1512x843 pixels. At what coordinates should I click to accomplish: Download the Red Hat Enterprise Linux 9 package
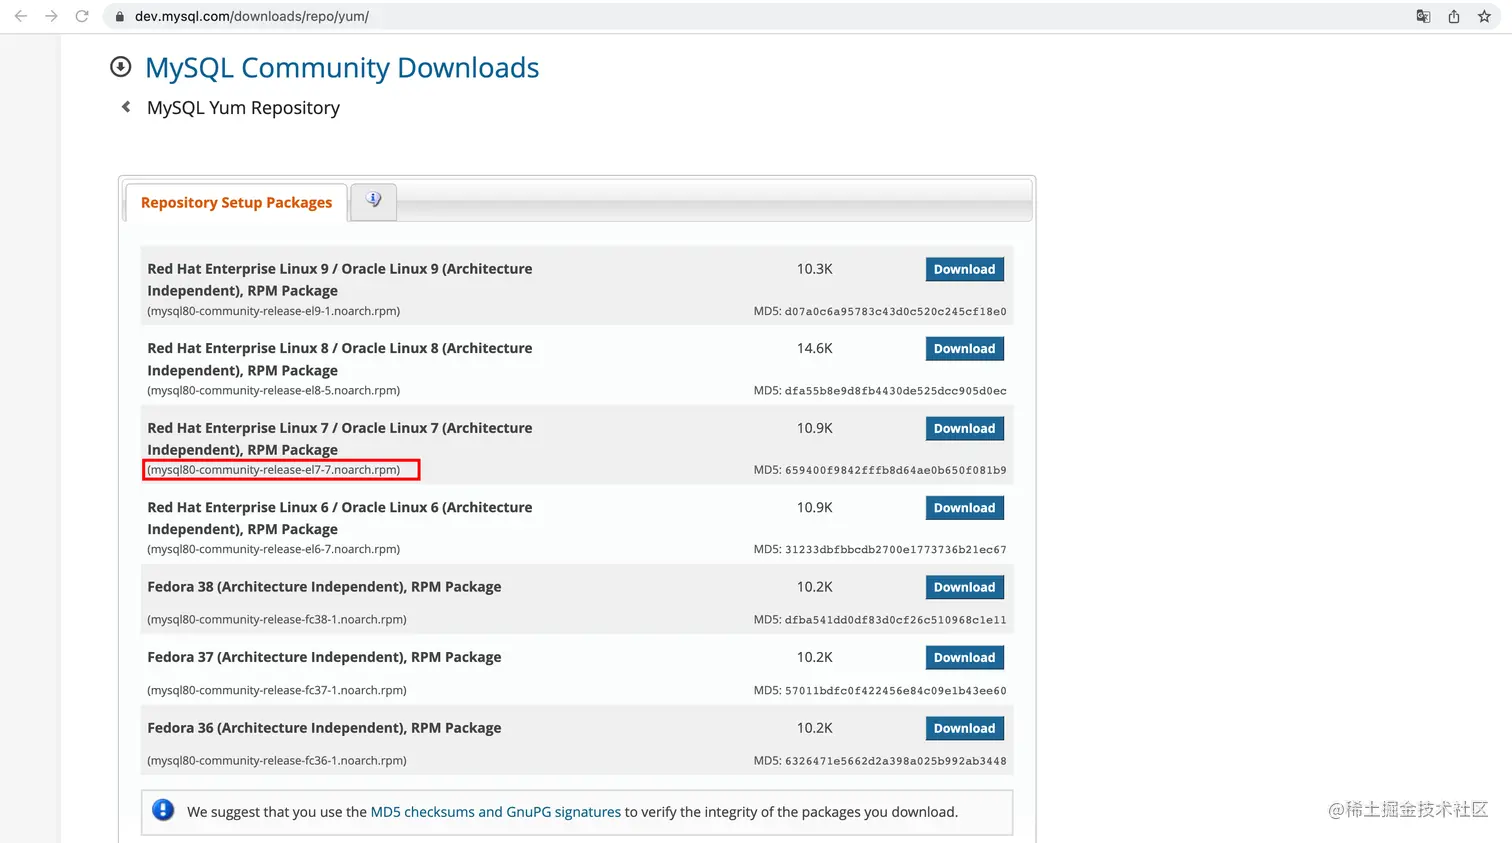(x=963, y=269)
